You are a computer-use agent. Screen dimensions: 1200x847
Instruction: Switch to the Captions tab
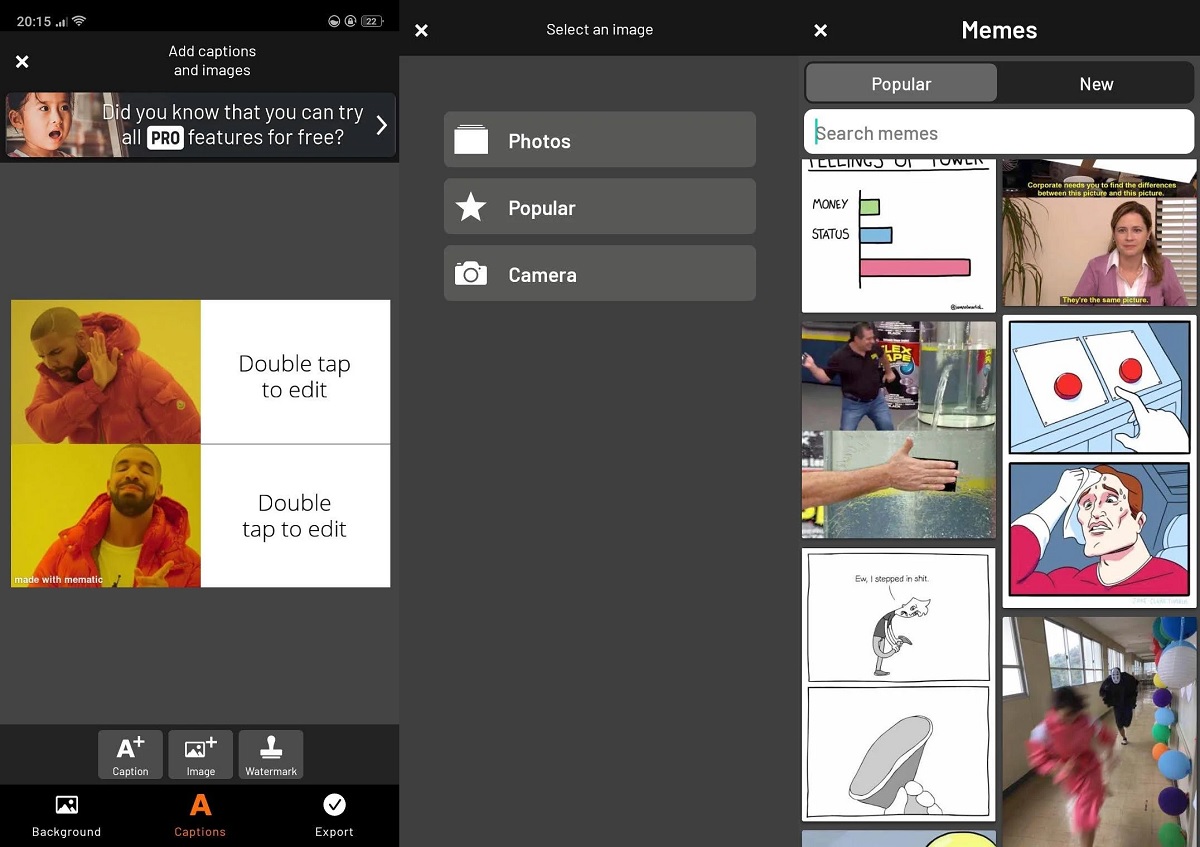(x=200, y=816)
